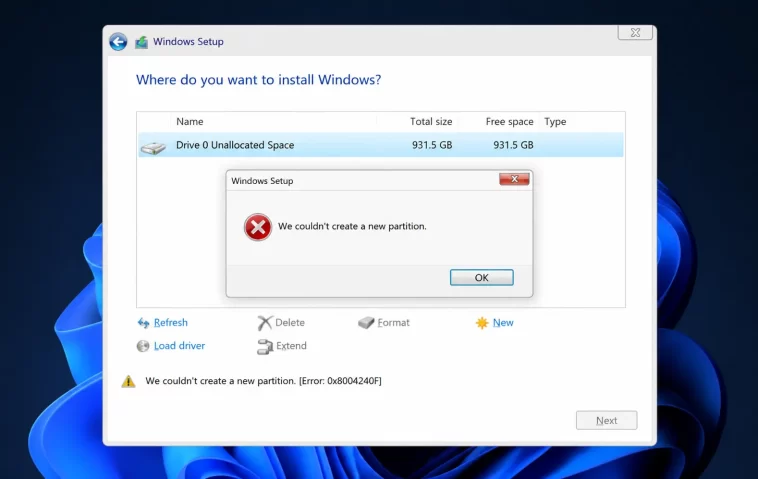
Task: Click the error 0x8004240F message text
Action: point(263,381)
